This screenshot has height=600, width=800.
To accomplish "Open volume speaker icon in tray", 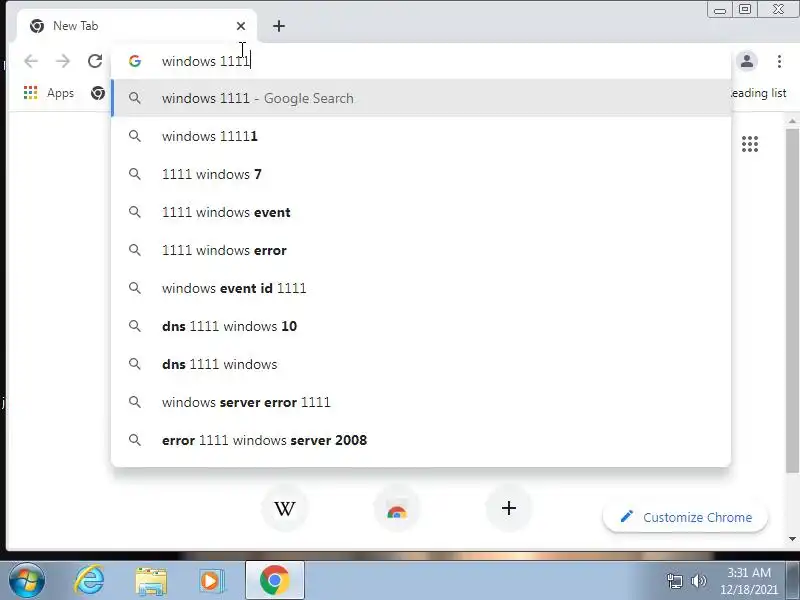I will [x=698, y=581].
